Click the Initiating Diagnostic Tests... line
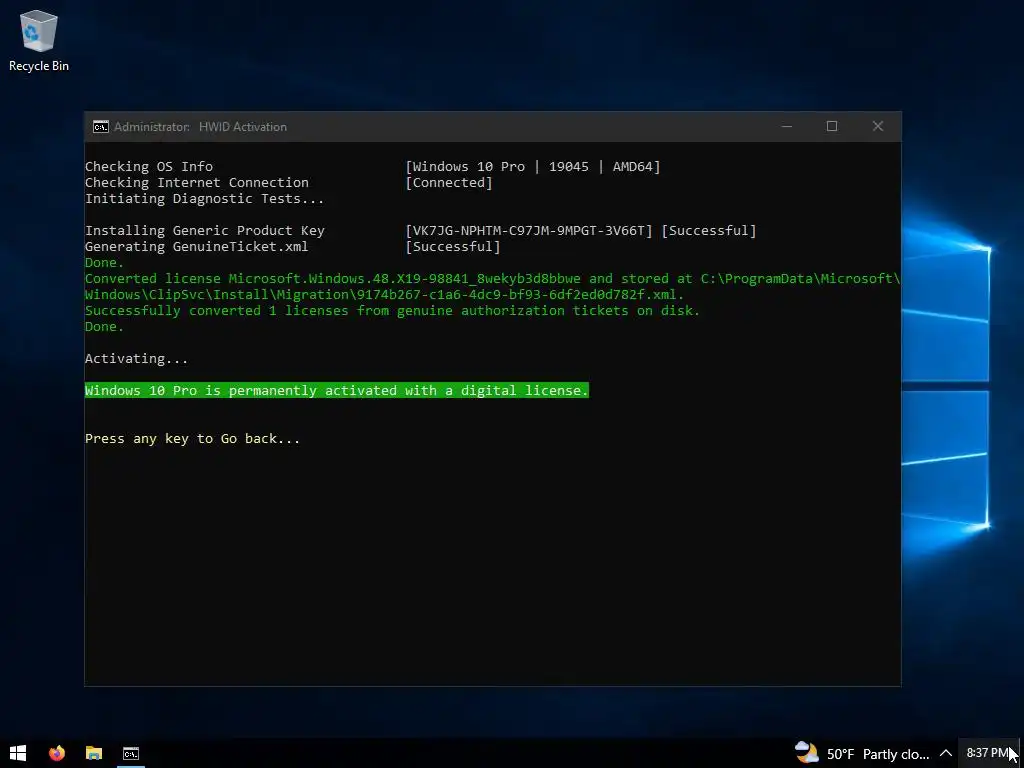1024x768 pixels. coord(204,199)
